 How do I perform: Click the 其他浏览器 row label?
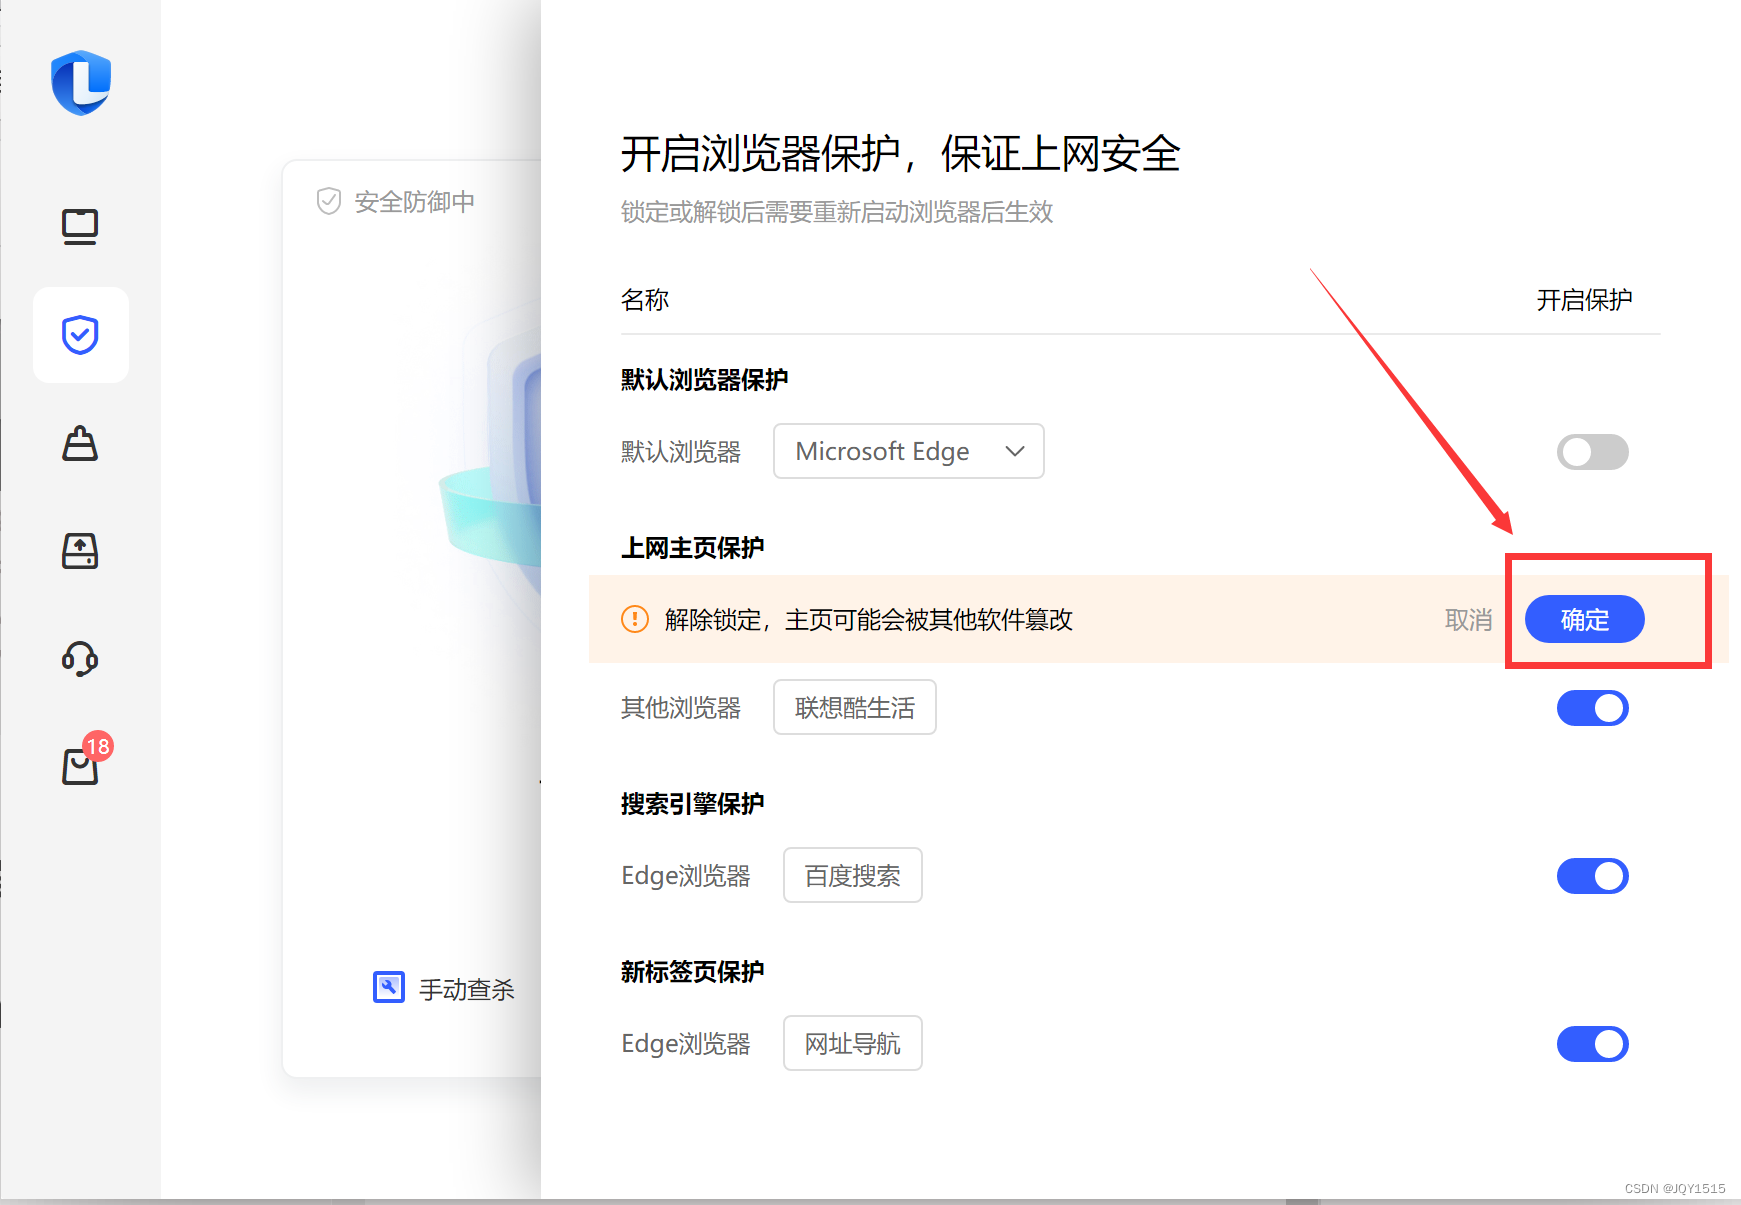pyautogui.click(x=681, y=708)
